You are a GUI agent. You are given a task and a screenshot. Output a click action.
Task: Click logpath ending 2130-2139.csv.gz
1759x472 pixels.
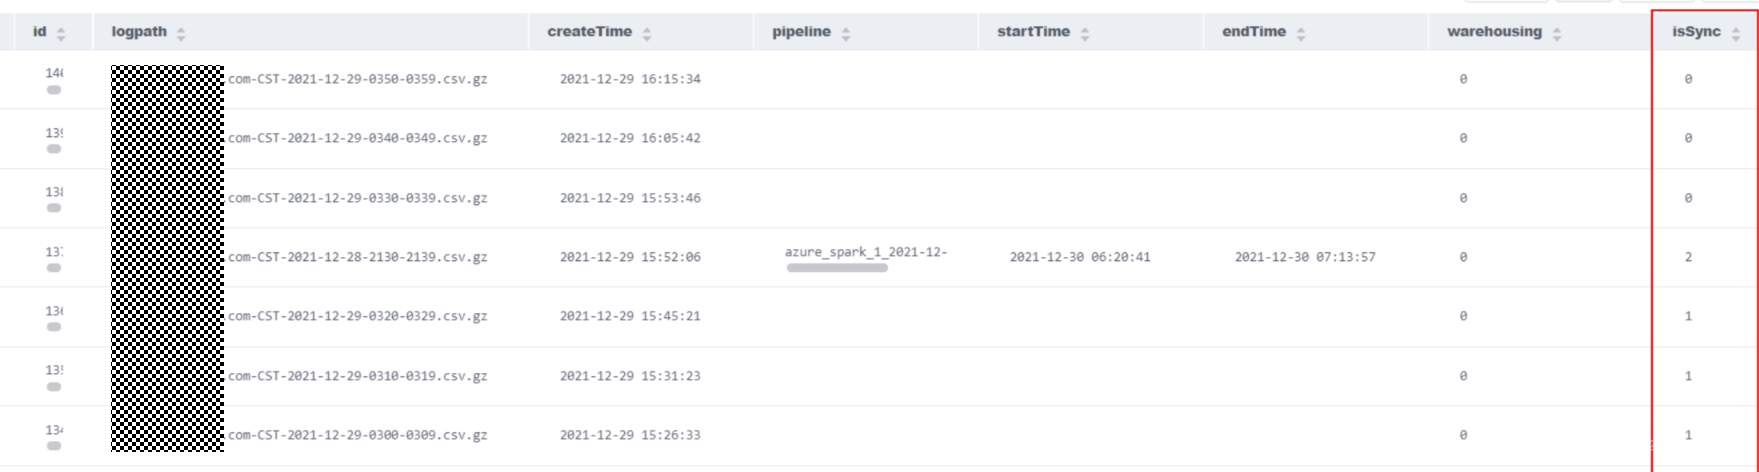pyautogui.click(x=357, y=257)
